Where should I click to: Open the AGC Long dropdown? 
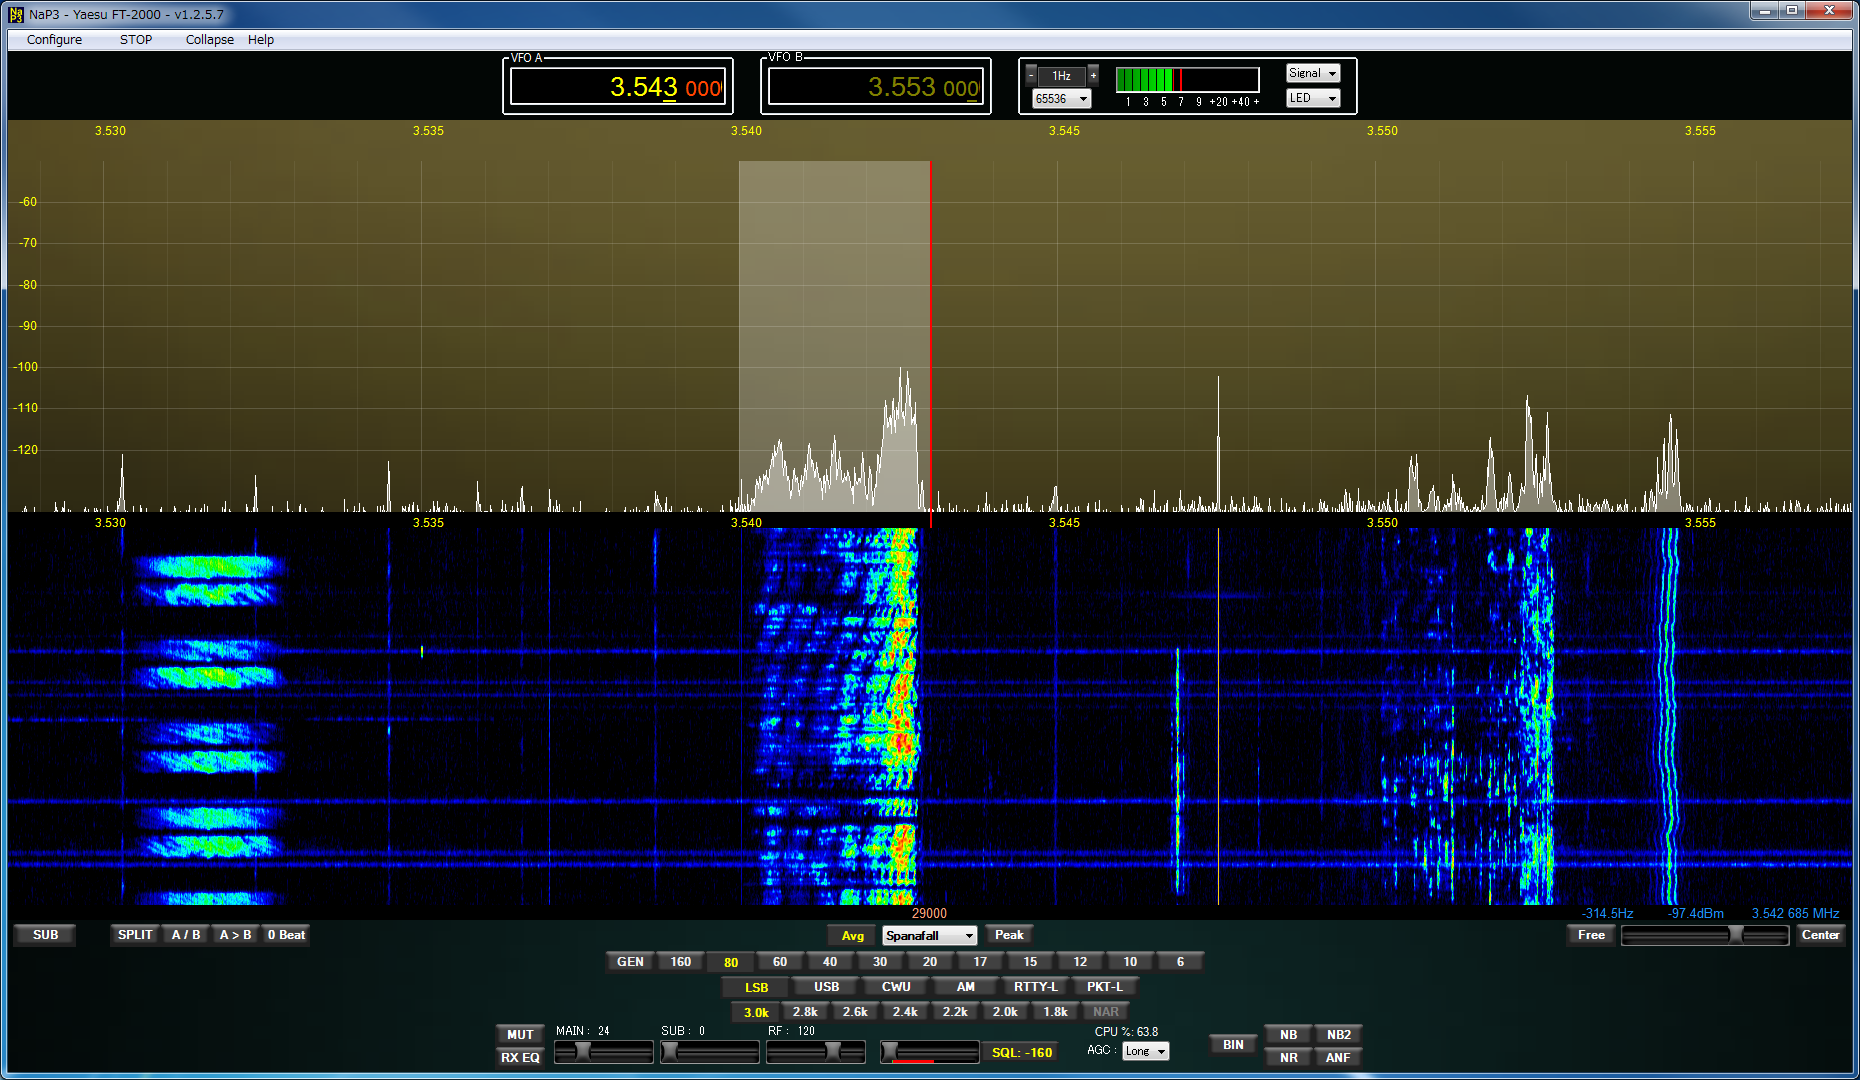pos(1145,1051)
